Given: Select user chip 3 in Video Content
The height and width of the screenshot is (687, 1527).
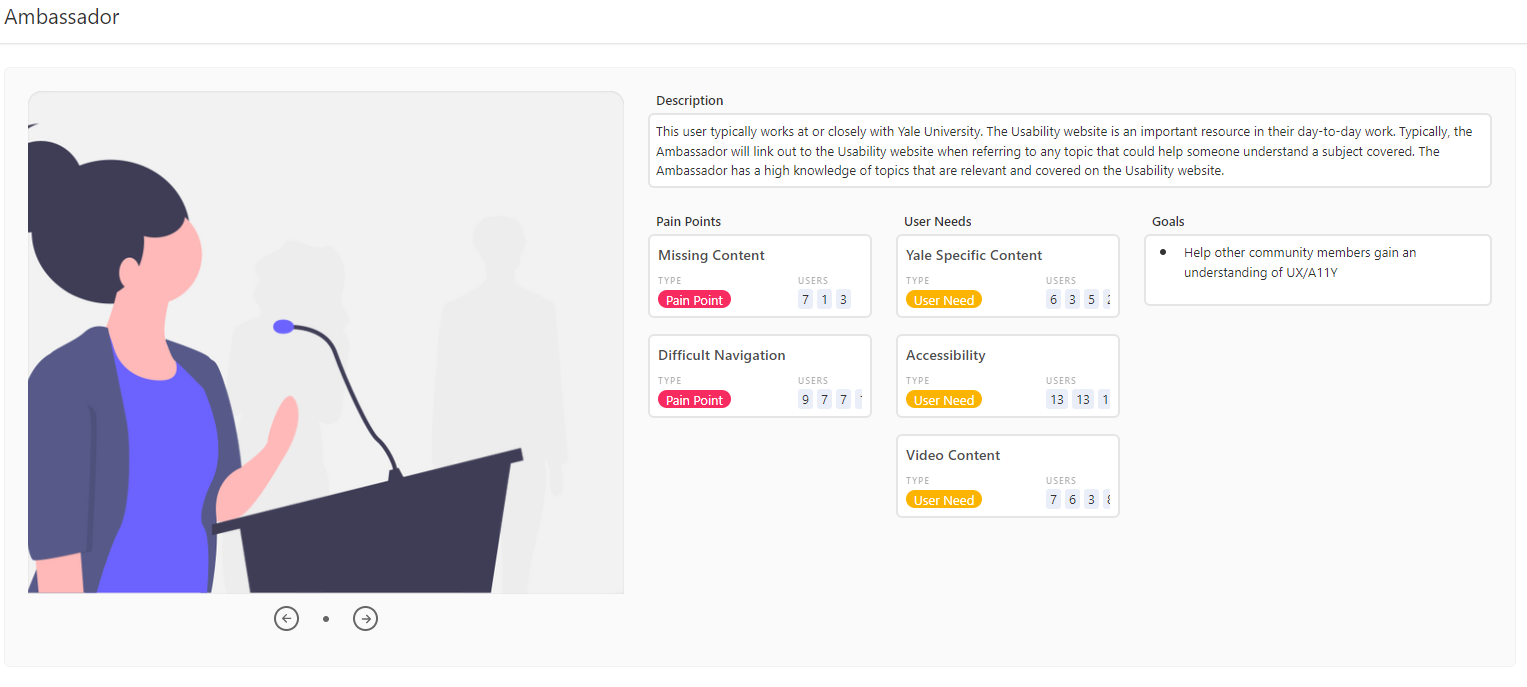Looking at the screenshot, I should click(x=1091, y=500).
